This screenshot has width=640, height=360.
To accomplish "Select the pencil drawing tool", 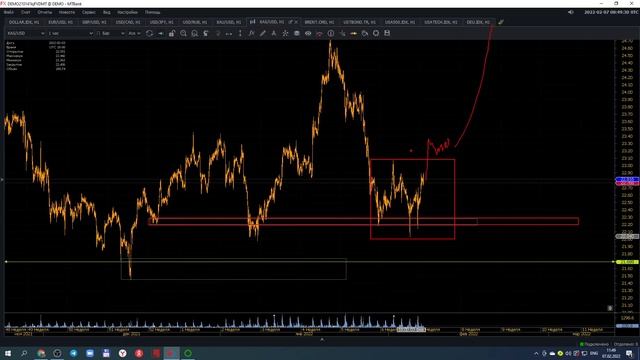I will coord(263,33).
